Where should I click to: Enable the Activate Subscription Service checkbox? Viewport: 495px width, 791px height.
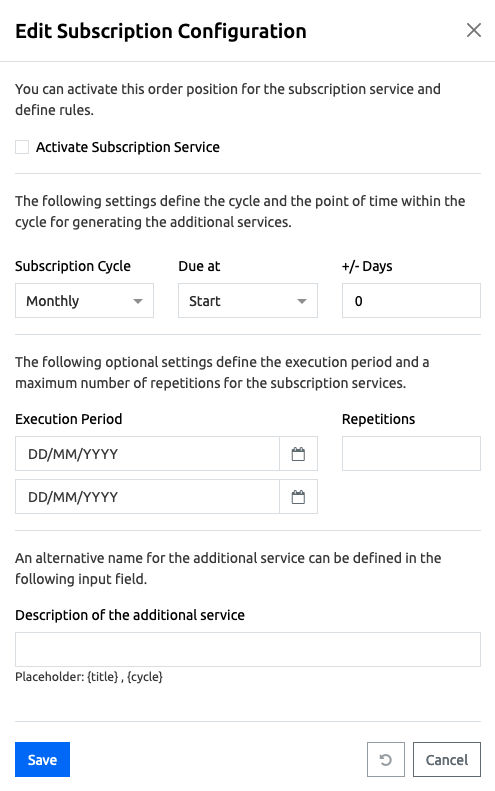point(22,147)
